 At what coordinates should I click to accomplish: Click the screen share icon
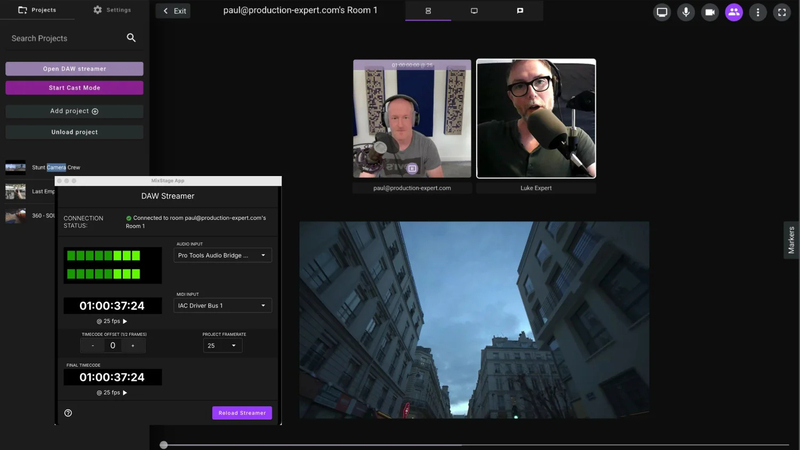(x=662, y=12)
